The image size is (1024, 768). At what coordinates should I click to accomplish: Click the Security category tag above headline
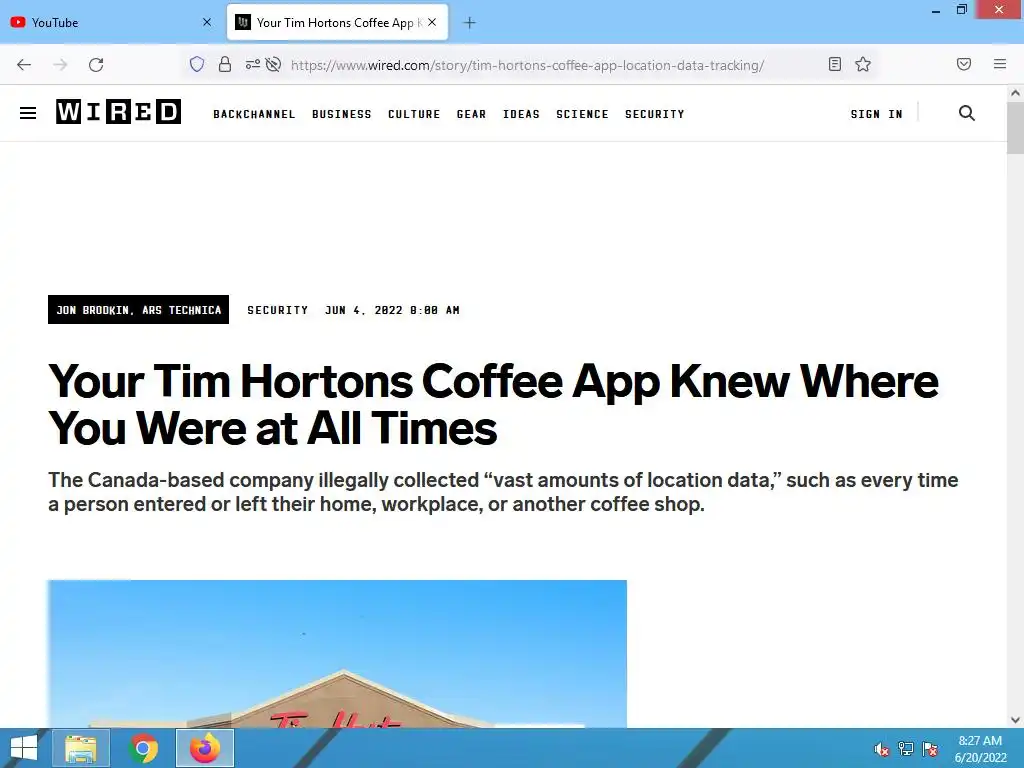tap(278, 310)
